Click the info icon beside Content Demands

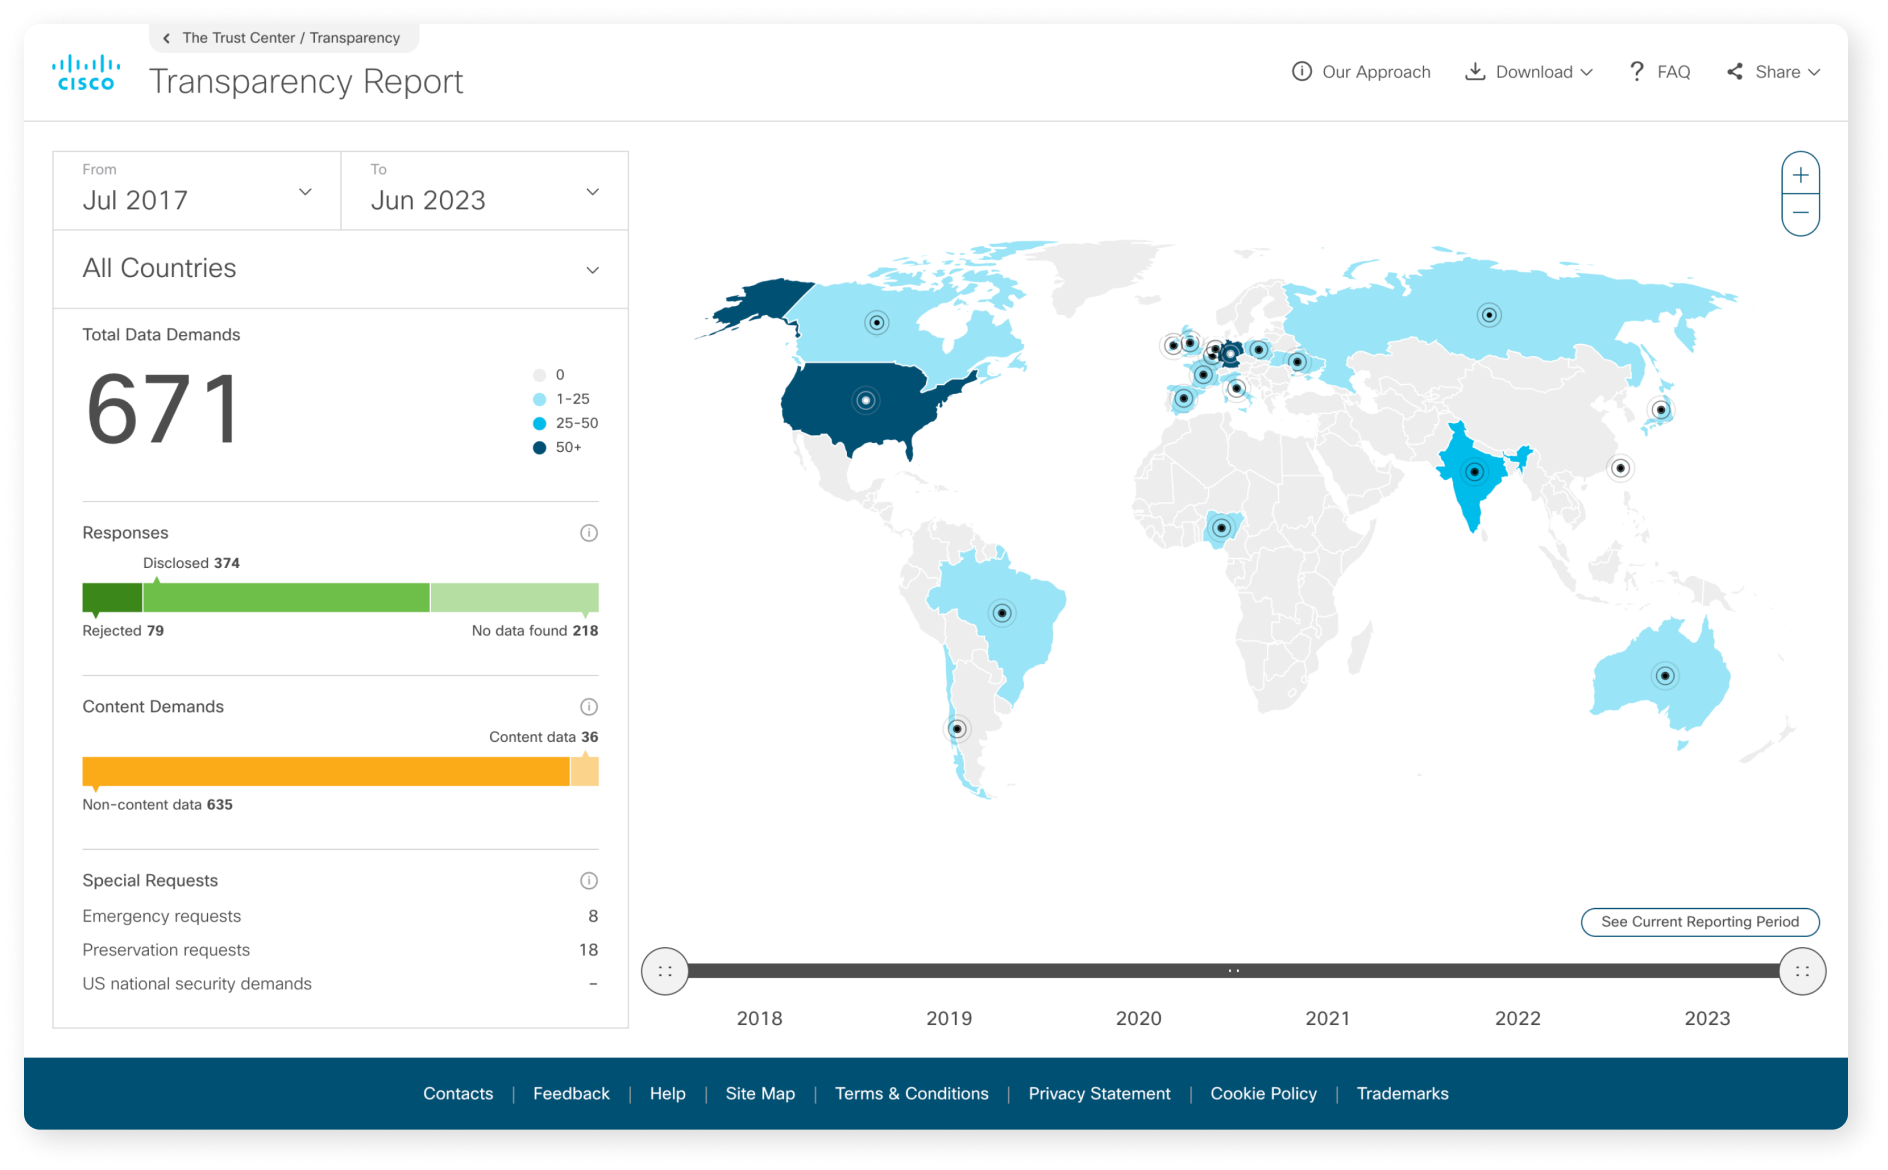coord(589,707)
